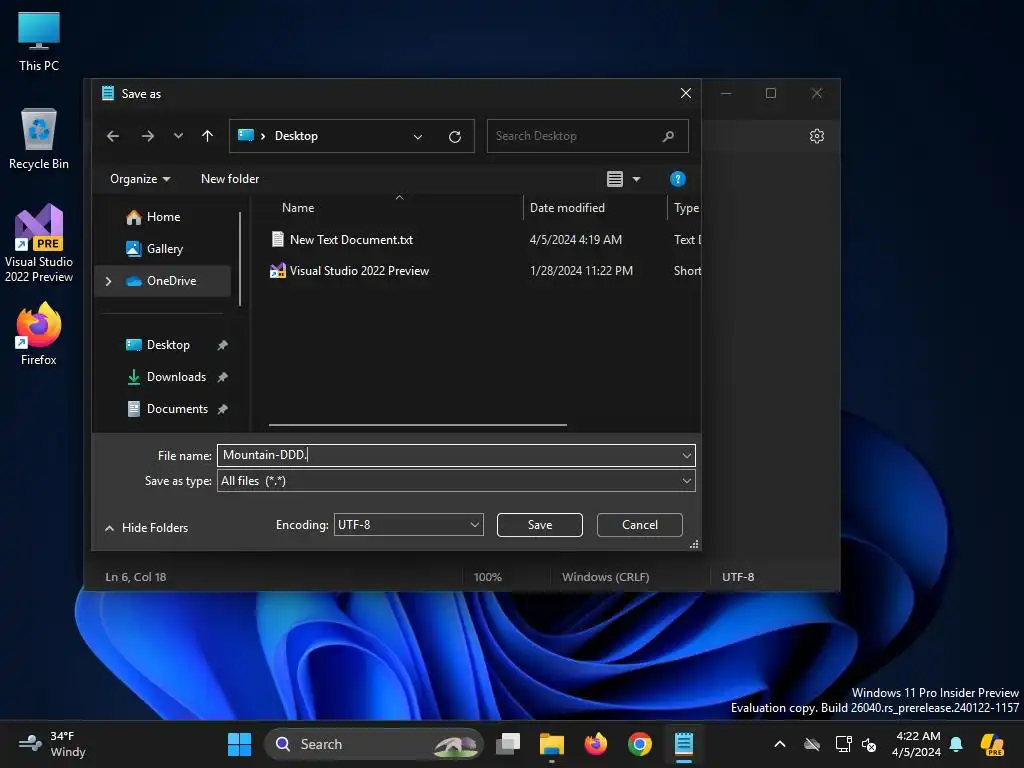Screen dimensions: 1024x768
Task: Open the Organize menu
Action: coord(140,179)
